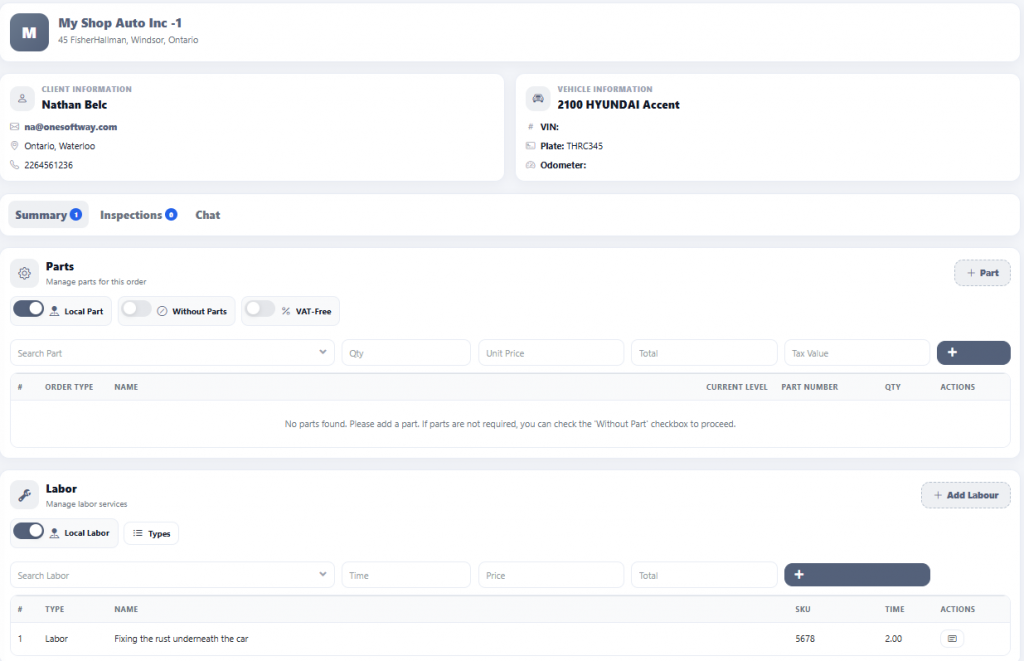Click the Labor wrench icon

point(25,495)
